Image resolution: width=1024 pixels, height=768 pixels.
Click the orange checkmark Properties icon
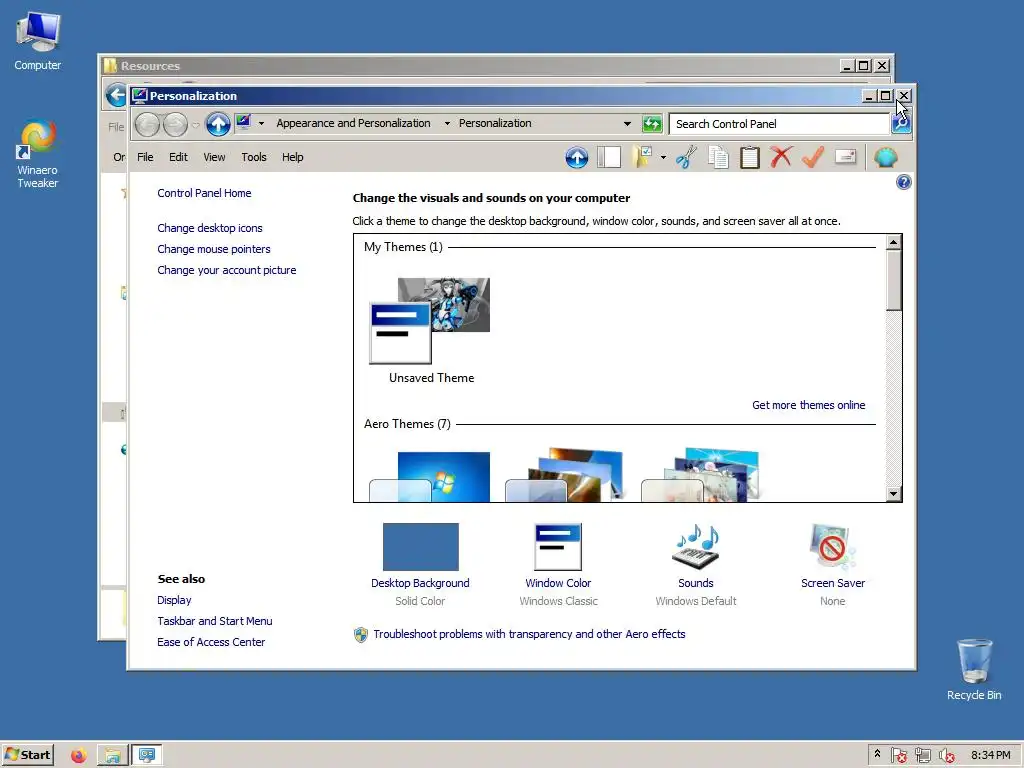coord(813,157)
